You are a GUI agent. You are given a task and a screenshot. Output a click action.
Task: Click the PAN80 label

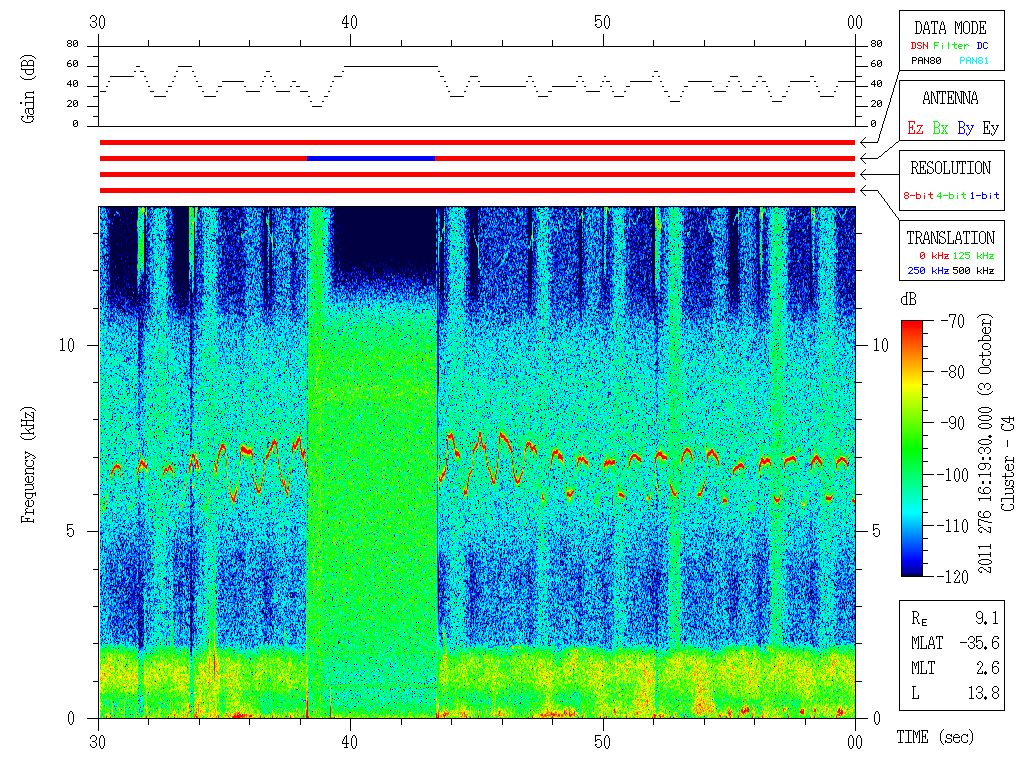[x=926, y=61]
